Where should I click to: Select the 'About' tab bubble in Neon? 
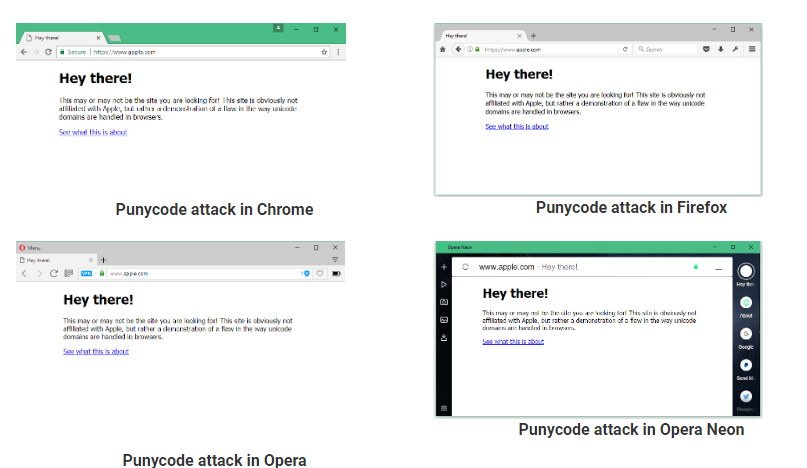click(746, 303)
